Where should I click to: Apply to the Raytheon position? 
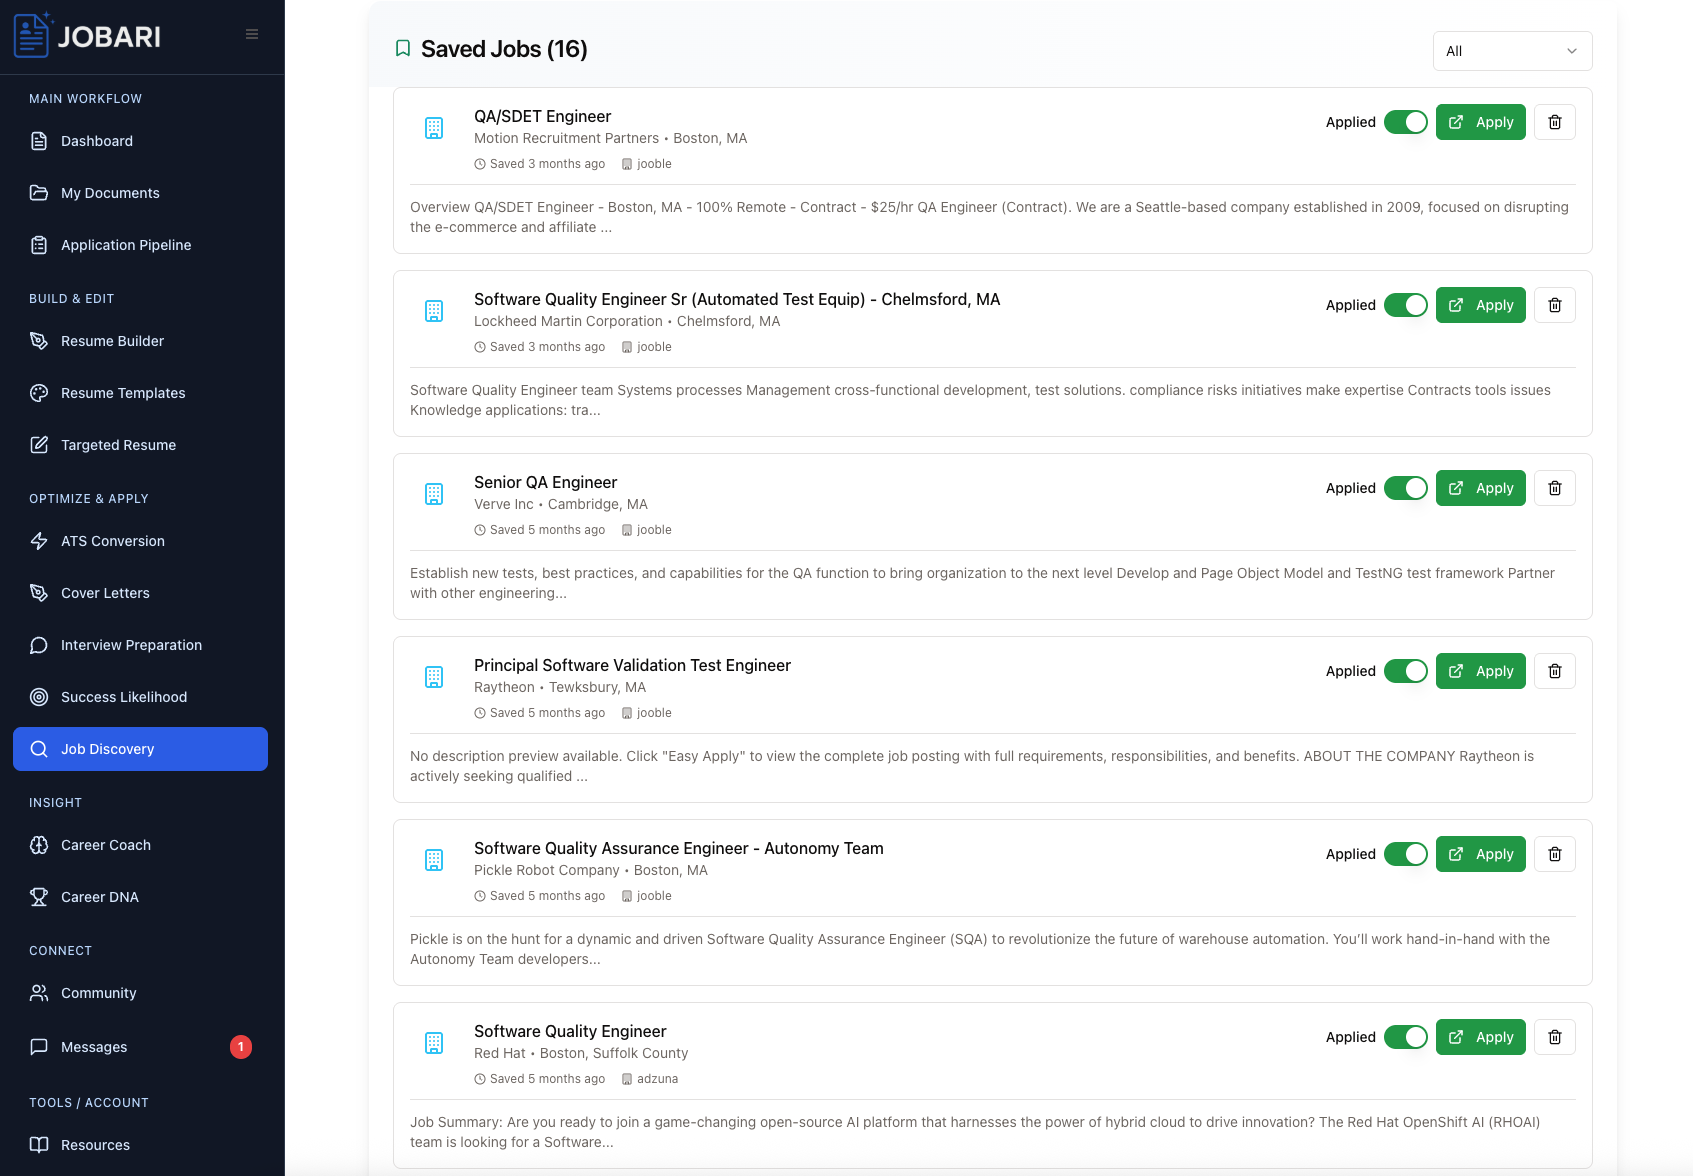pos(1480,671)
